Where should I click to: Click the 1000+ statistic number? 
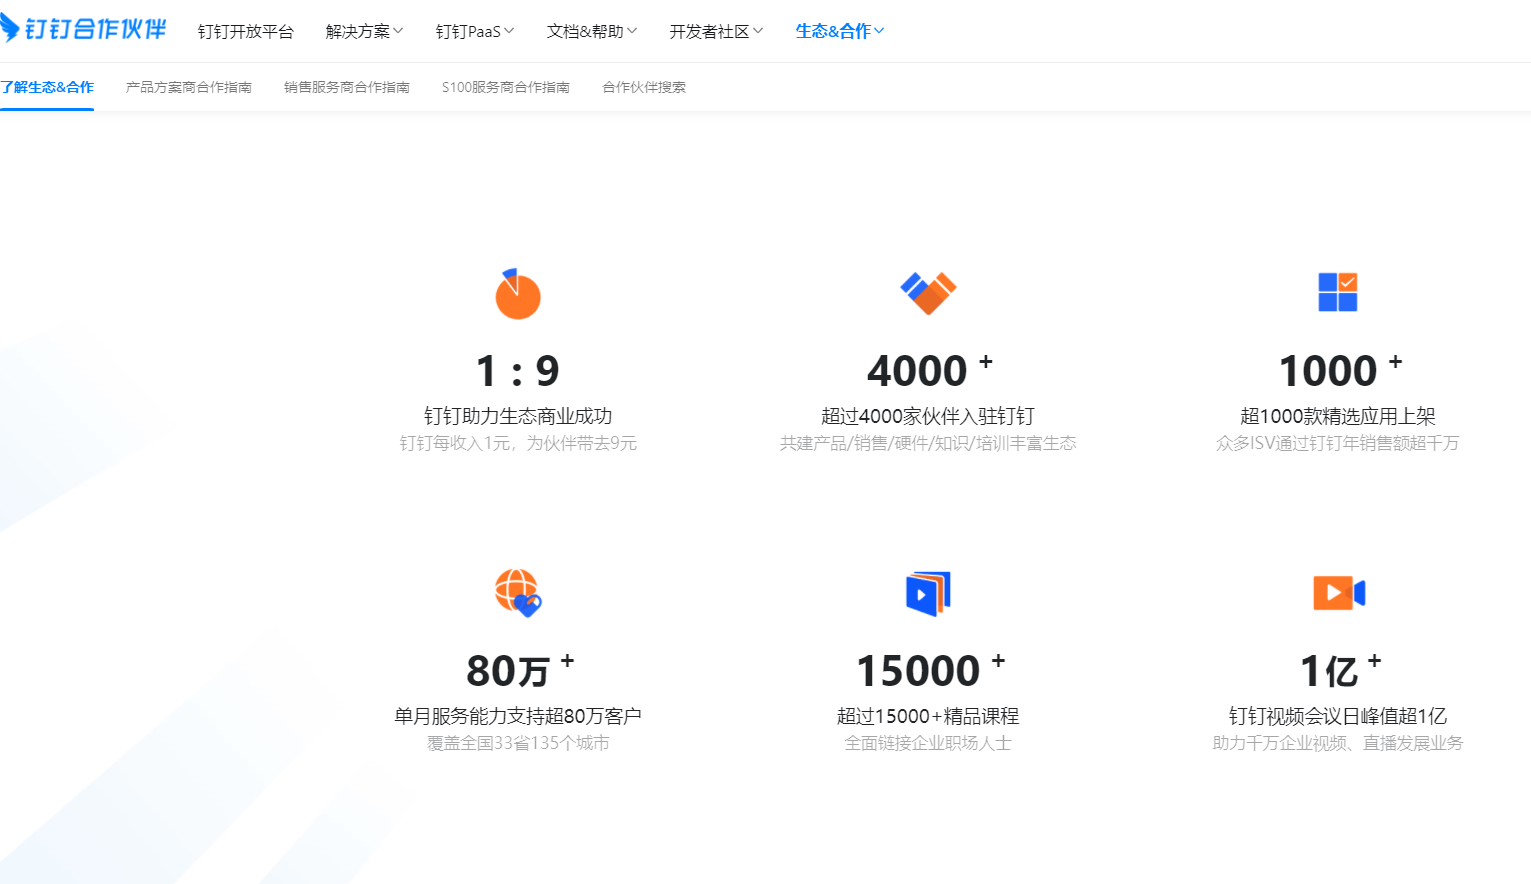pos(1340,370)
